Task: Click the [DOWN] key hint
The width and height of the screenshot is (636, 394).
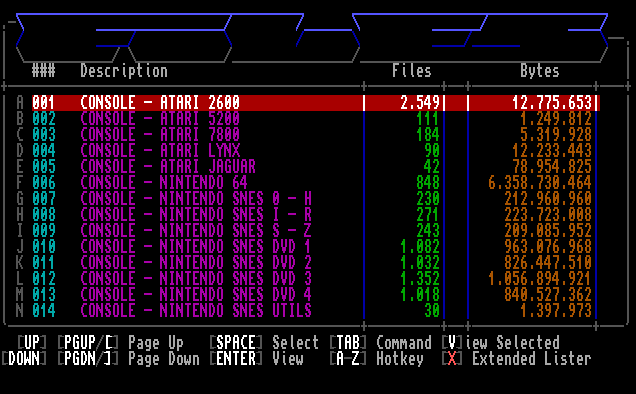Action: [x=24, y=359]
